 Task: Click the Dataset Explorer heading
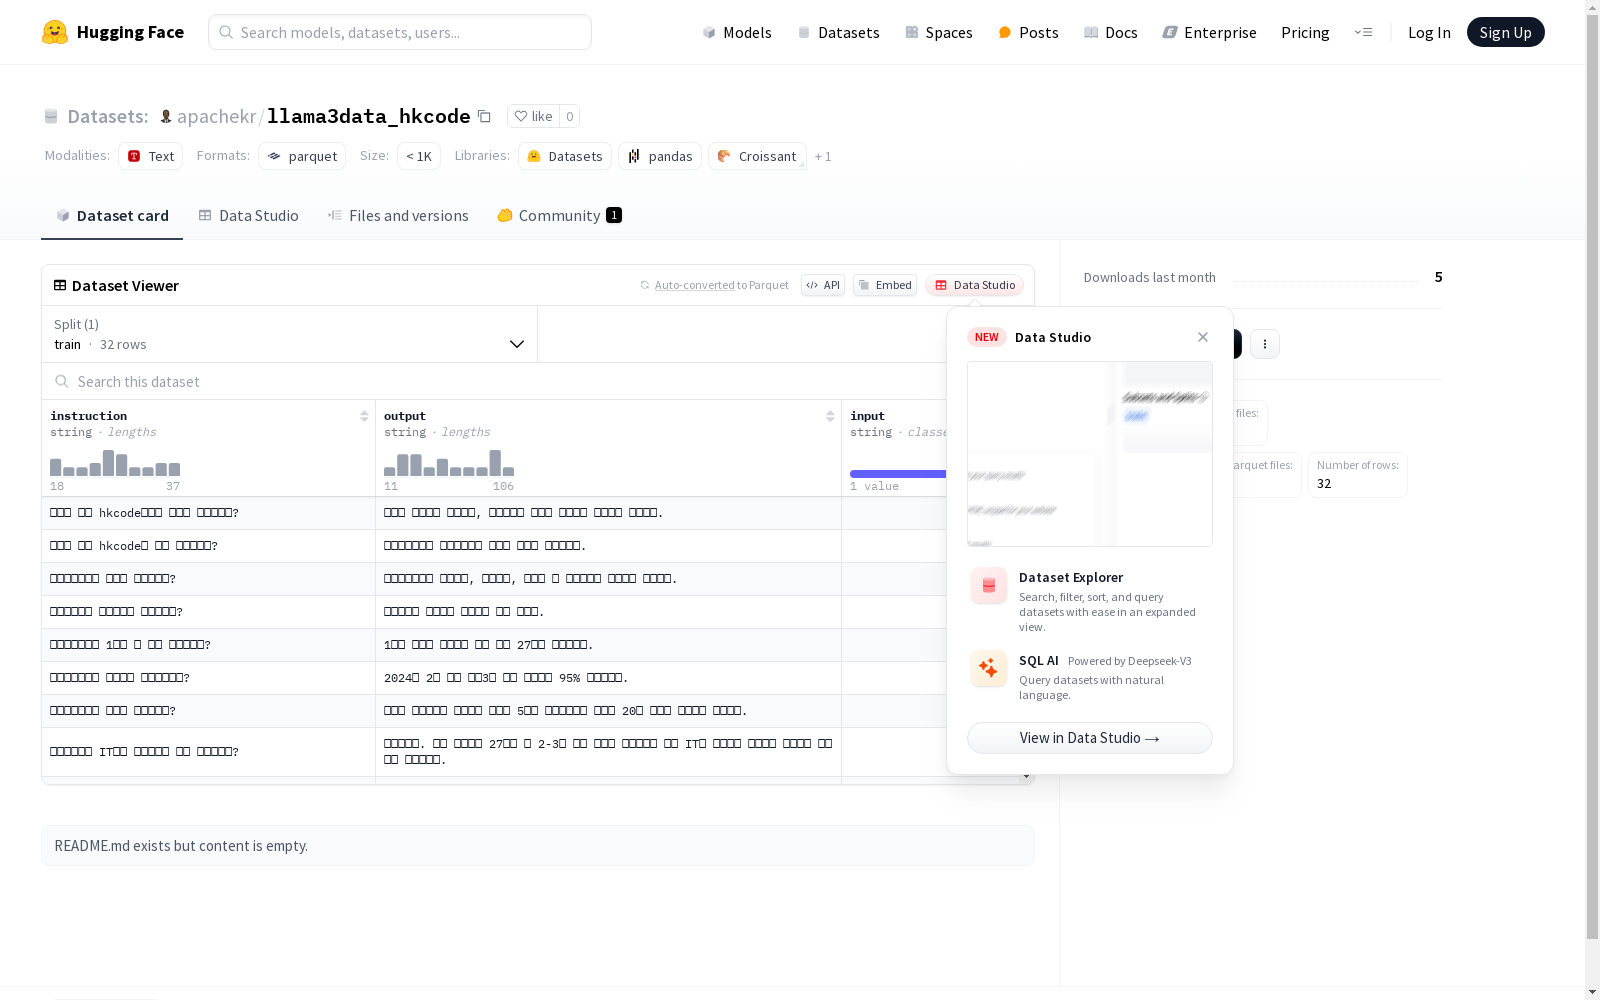[x=1071, y=577]
